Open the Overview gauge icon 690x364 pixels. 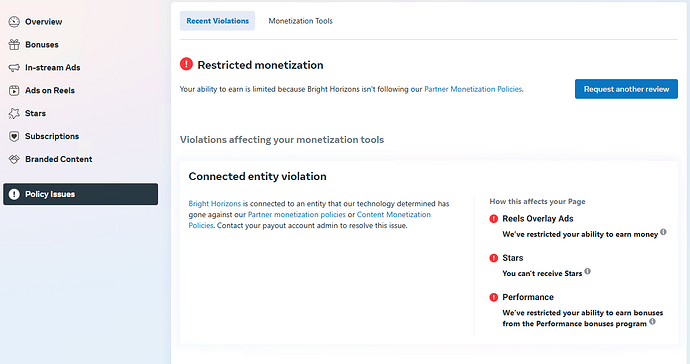click(14, 22)
